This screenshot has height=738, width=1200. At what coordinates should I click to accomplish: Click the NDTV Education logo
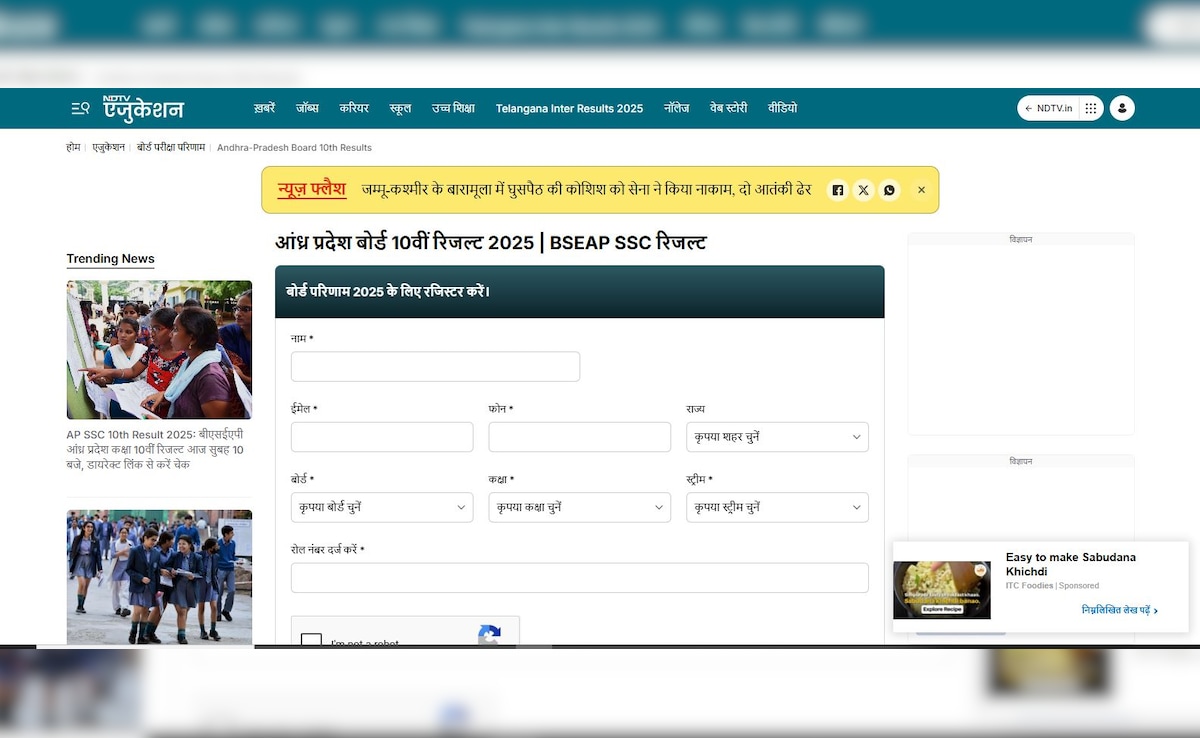[x=143, y=108]
